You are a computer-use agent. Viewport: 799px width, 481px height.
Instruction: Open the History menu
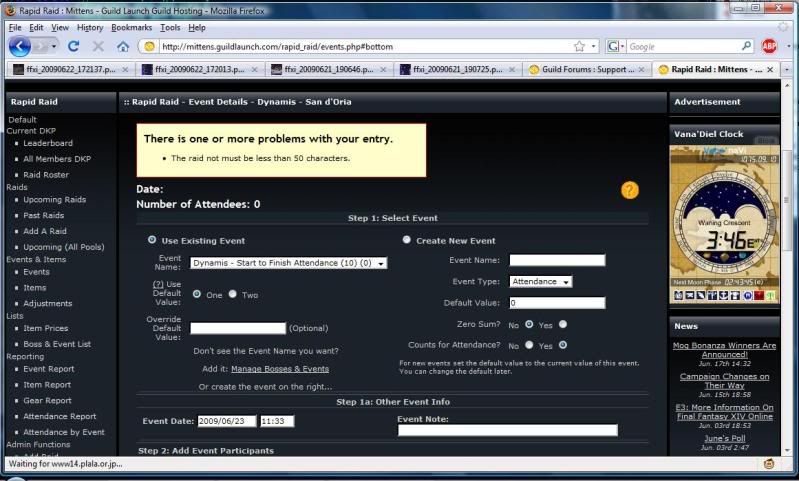click(90, 28)
